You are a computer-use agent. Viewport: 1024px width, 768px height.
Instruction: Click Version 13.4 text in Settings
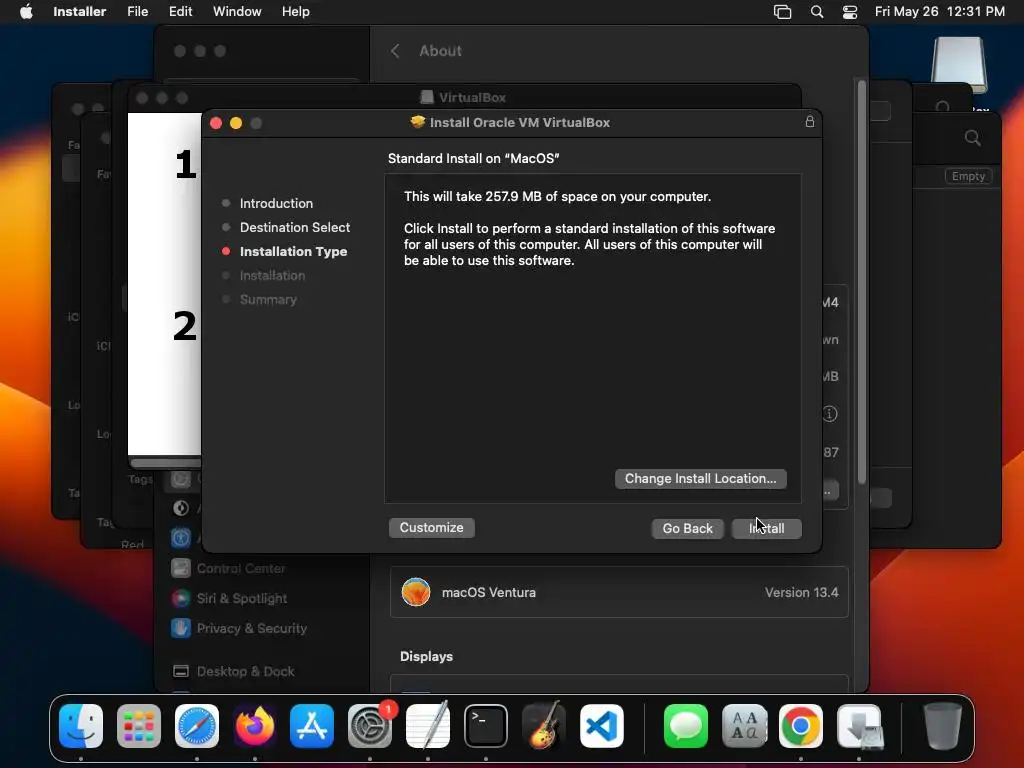(801, 592)
